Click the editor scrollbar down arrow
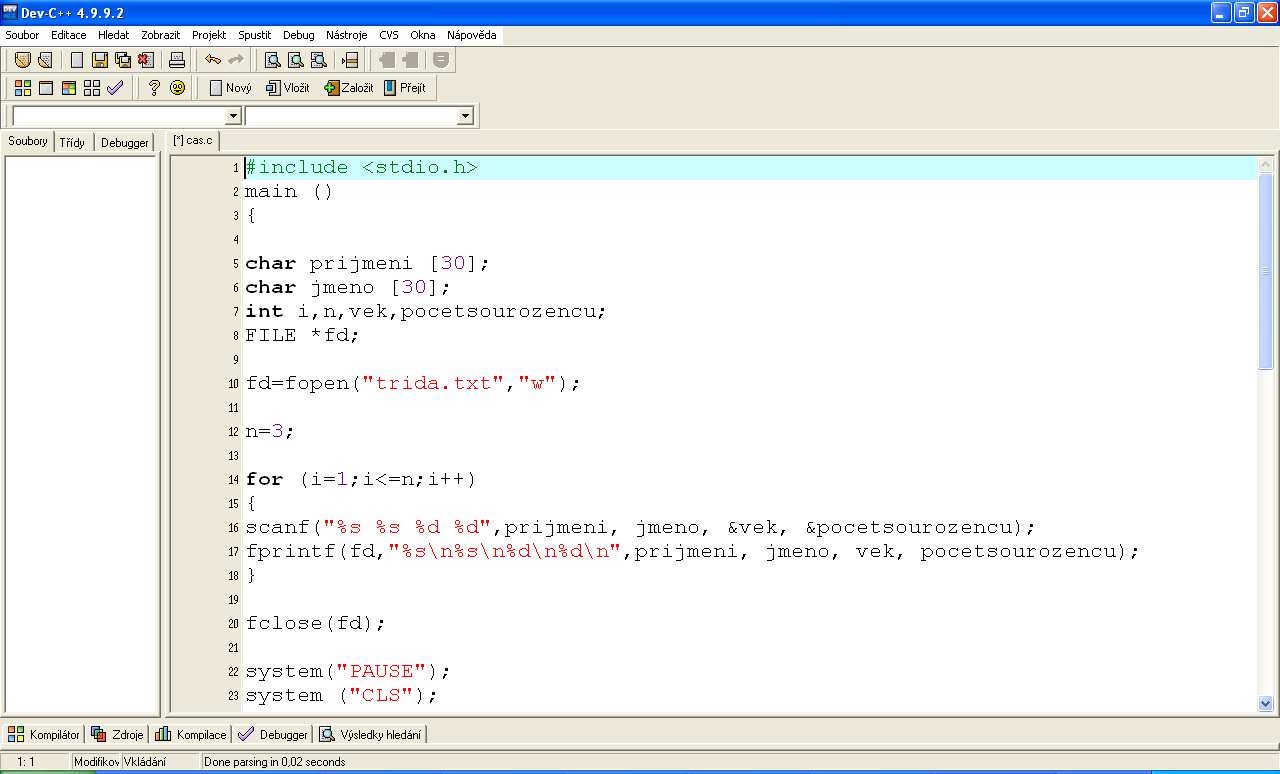 coord(1266,703)
